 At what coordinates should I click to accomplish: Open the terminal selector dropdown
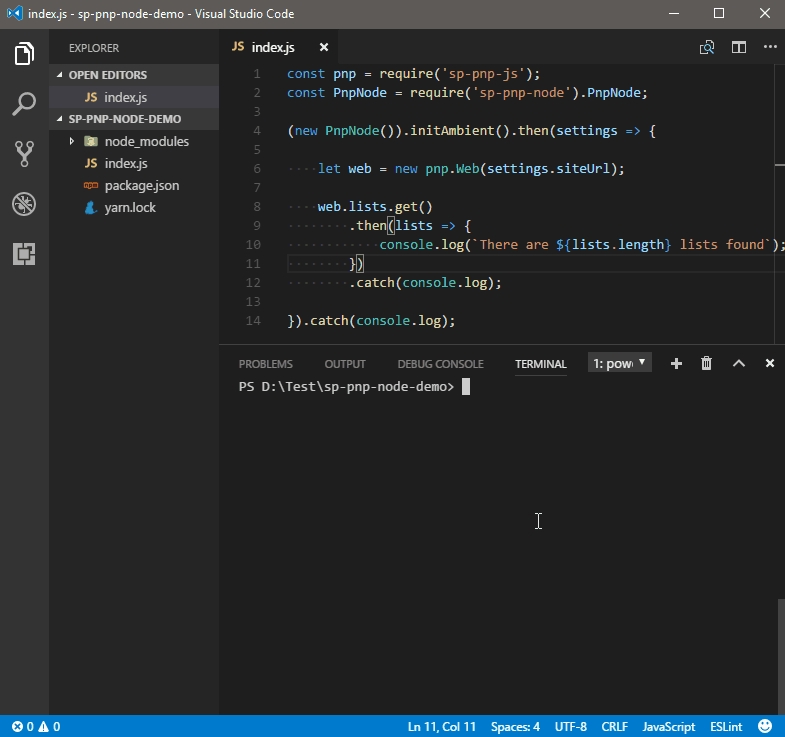tap(620, 363)
